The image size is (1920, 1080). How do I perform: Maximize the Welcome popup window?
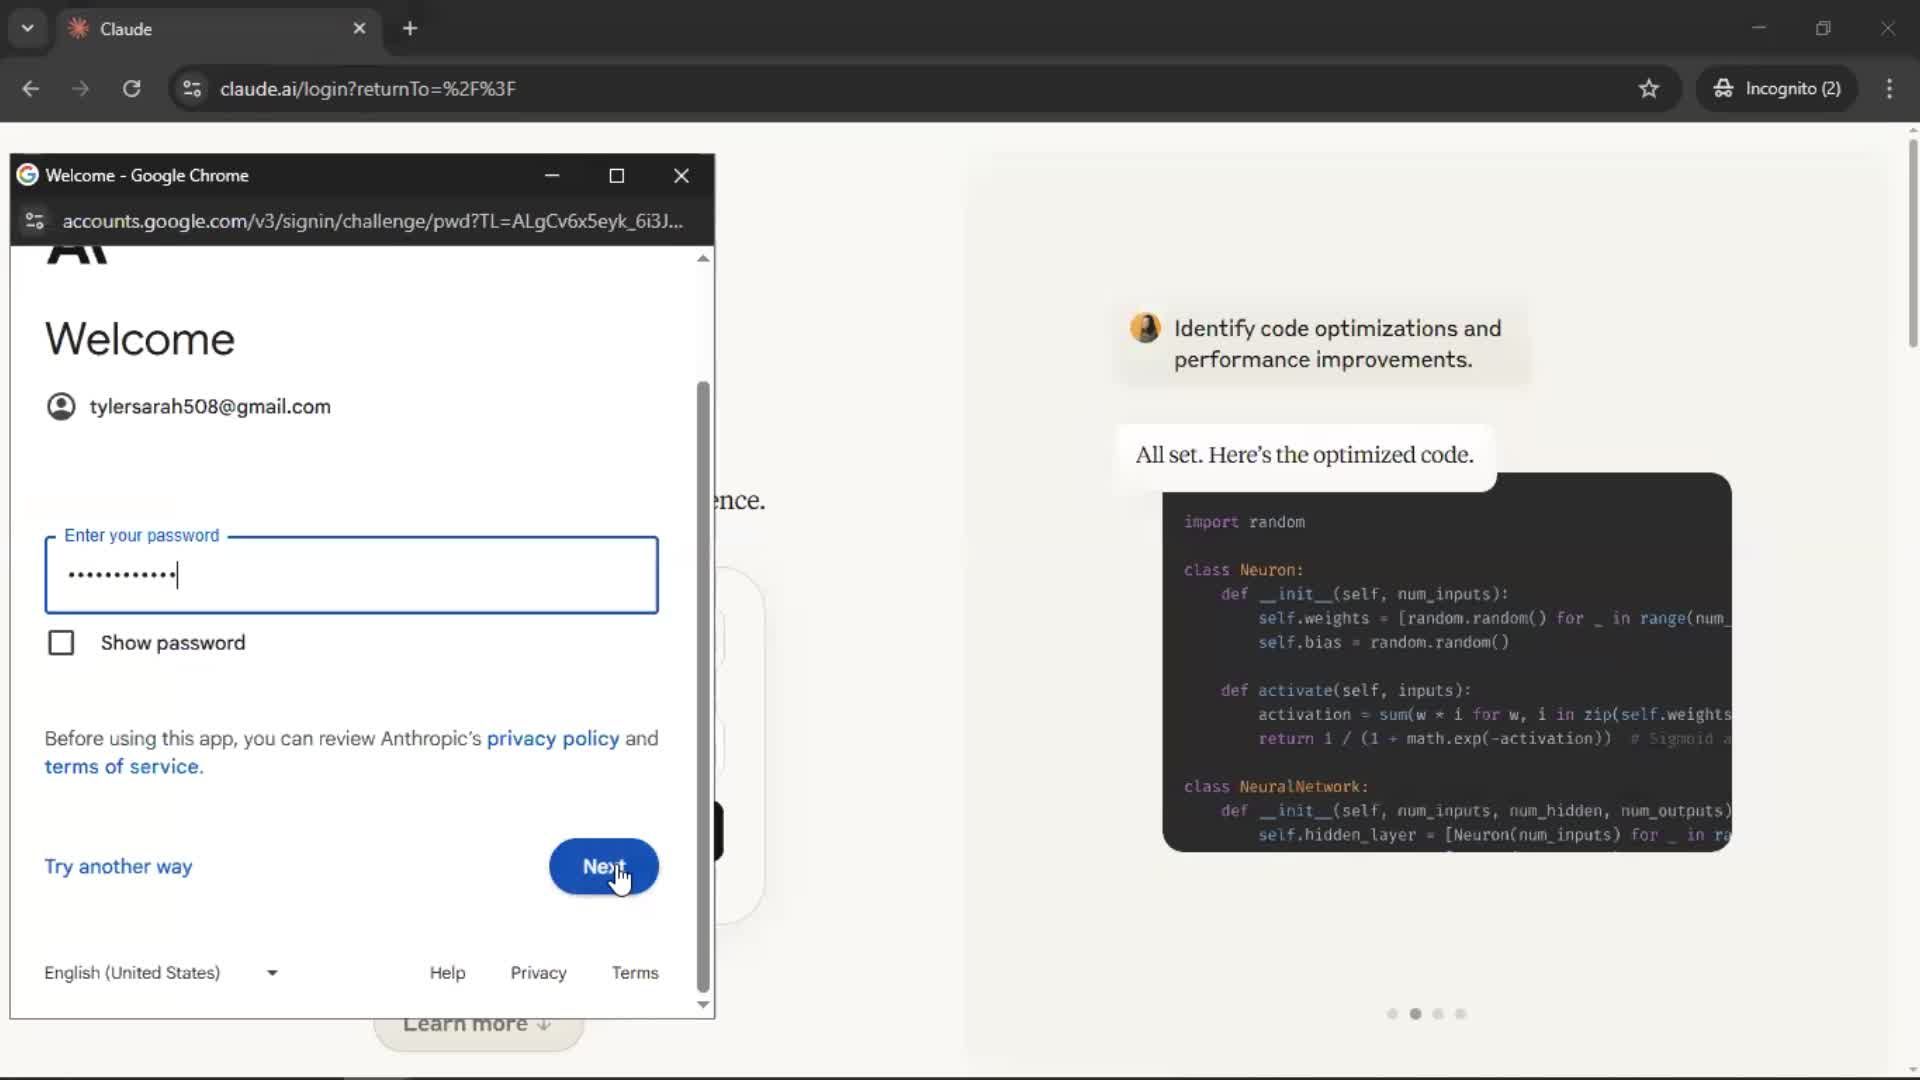(617, 175)
